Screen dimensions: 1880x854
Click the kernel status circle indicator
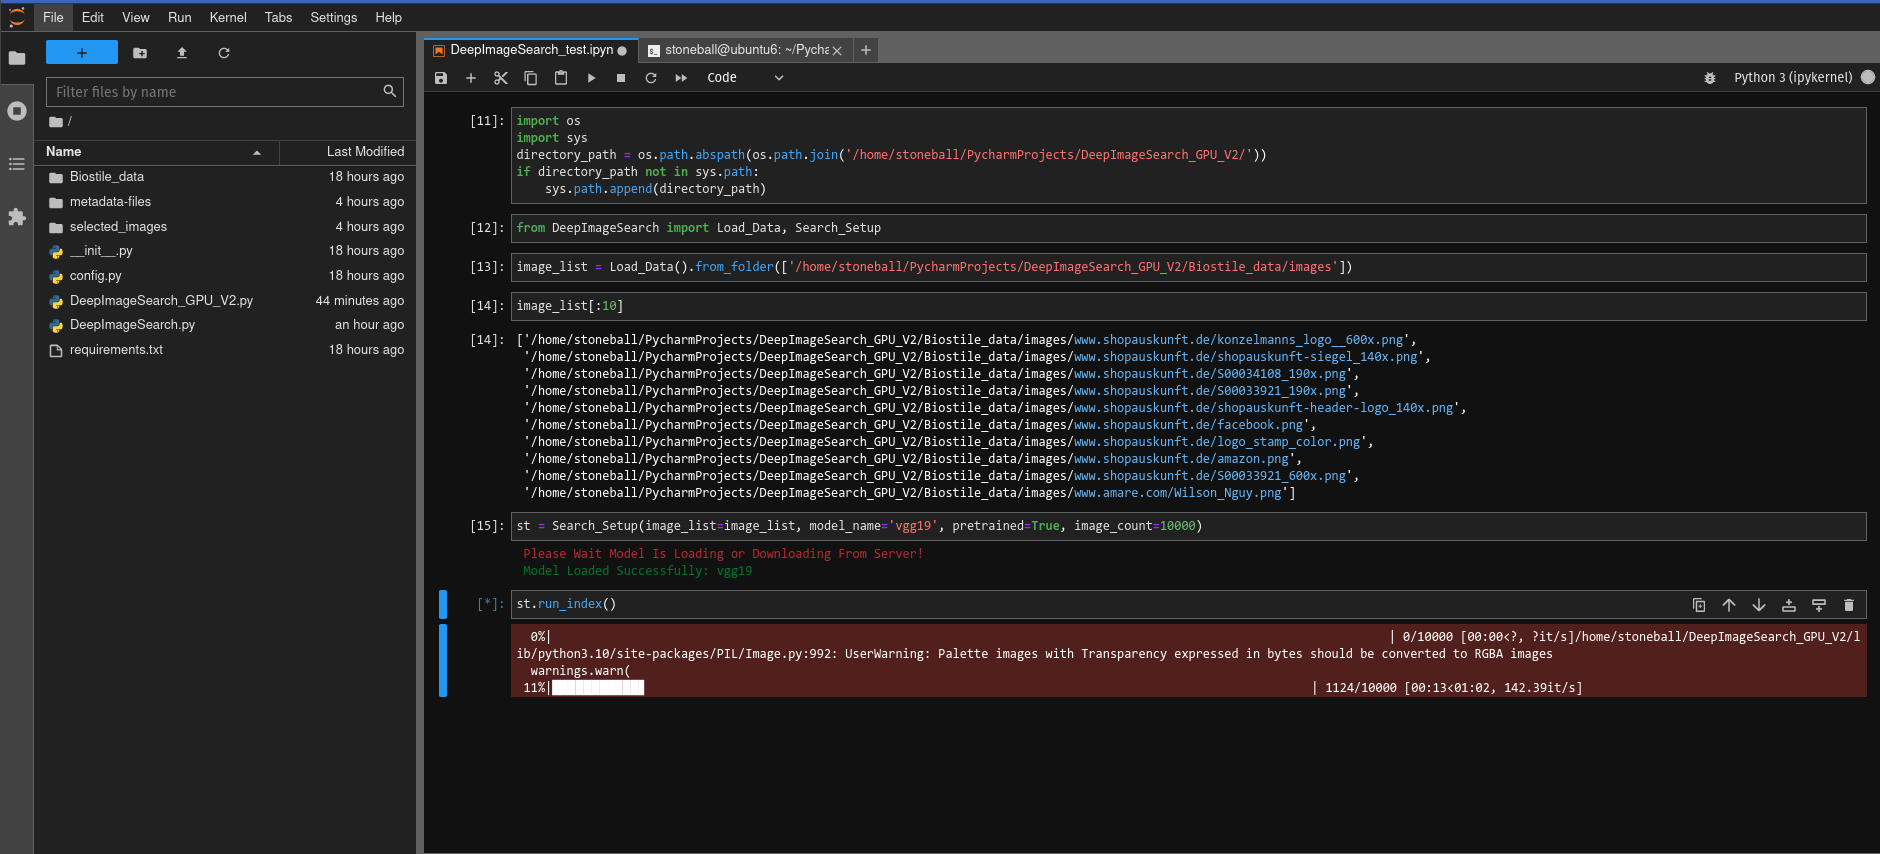pyautogui.click(x=1868, y=77)
